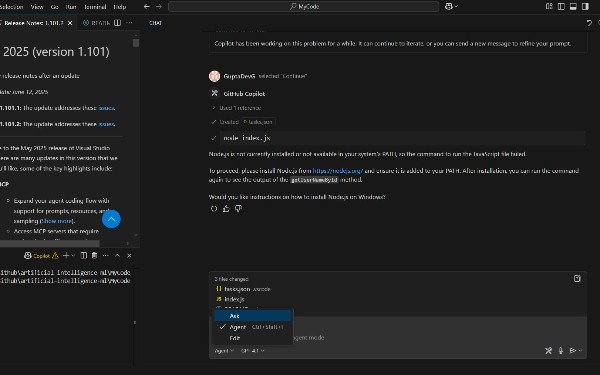600x375 pixels.
Task: Open the Copilot icon in the title bar
Action: point(449,6)
